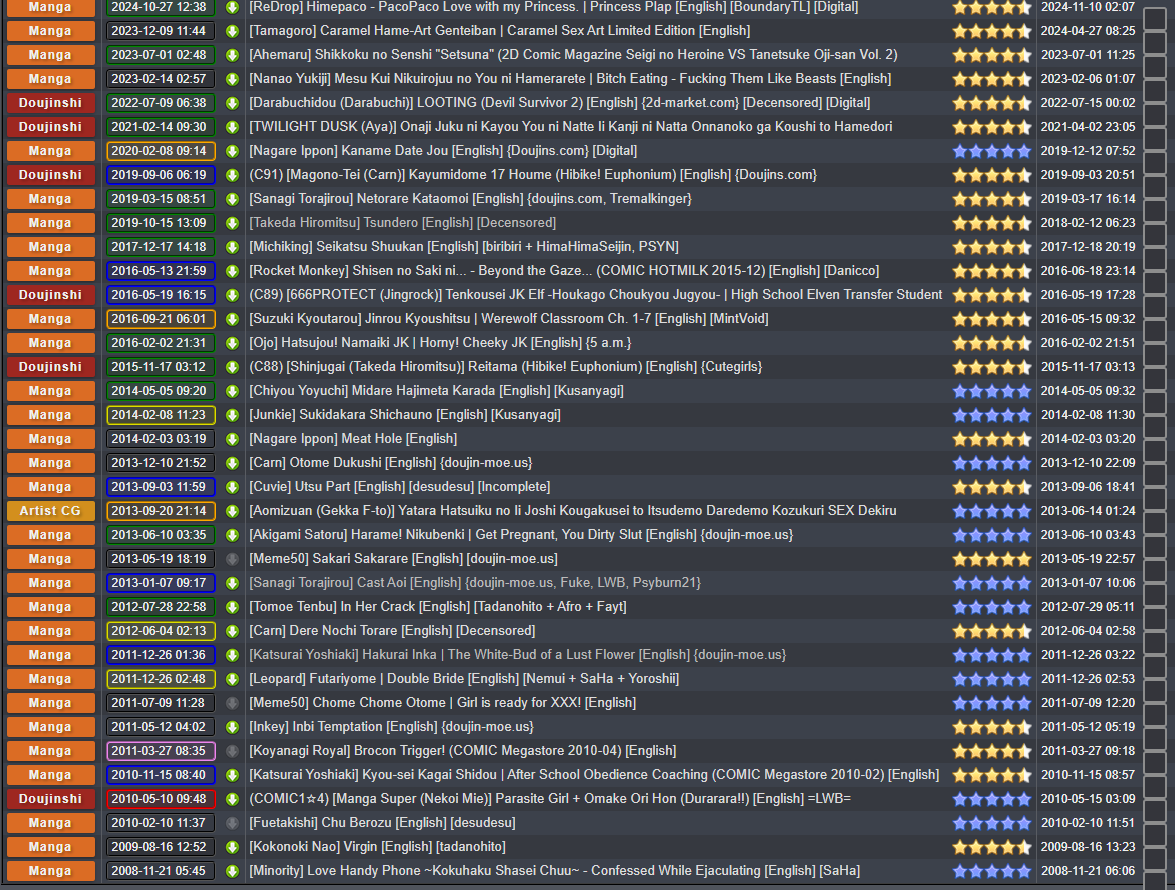This screenshot has width=1175, height=890.
Task: Click the download arrow for the 2023-12-09 11:44 entry
Action: point(232,31)
